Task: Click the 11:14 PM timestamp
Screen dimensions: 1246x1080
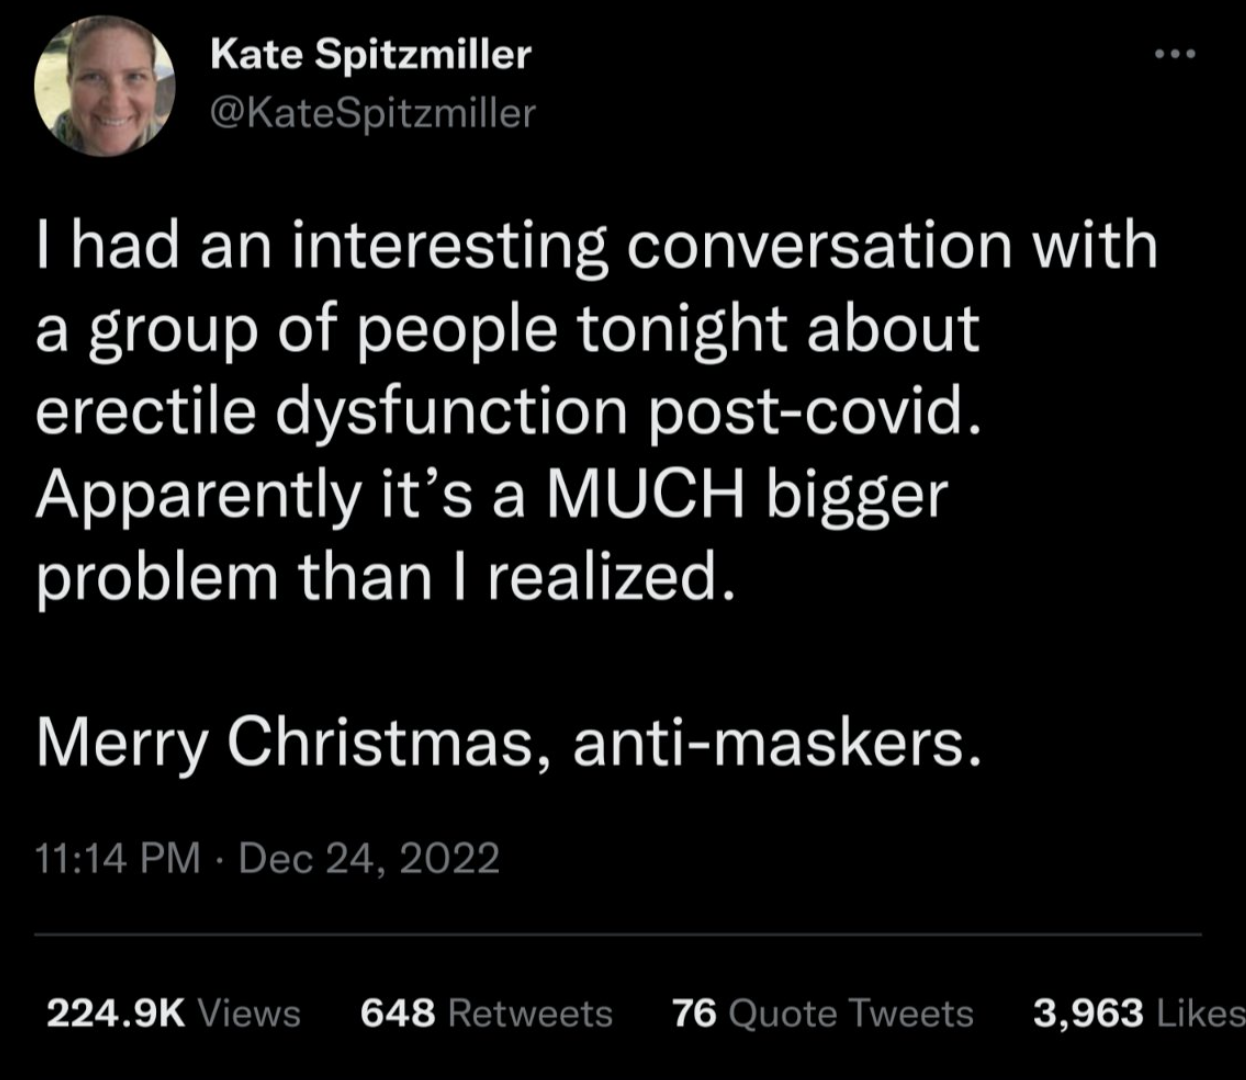Action: (117, 858)
